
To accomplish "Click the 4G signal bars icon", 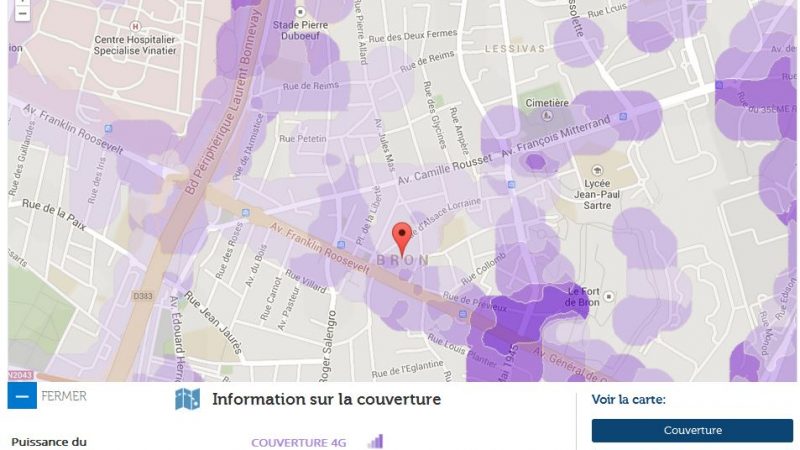I will (376, 441).
